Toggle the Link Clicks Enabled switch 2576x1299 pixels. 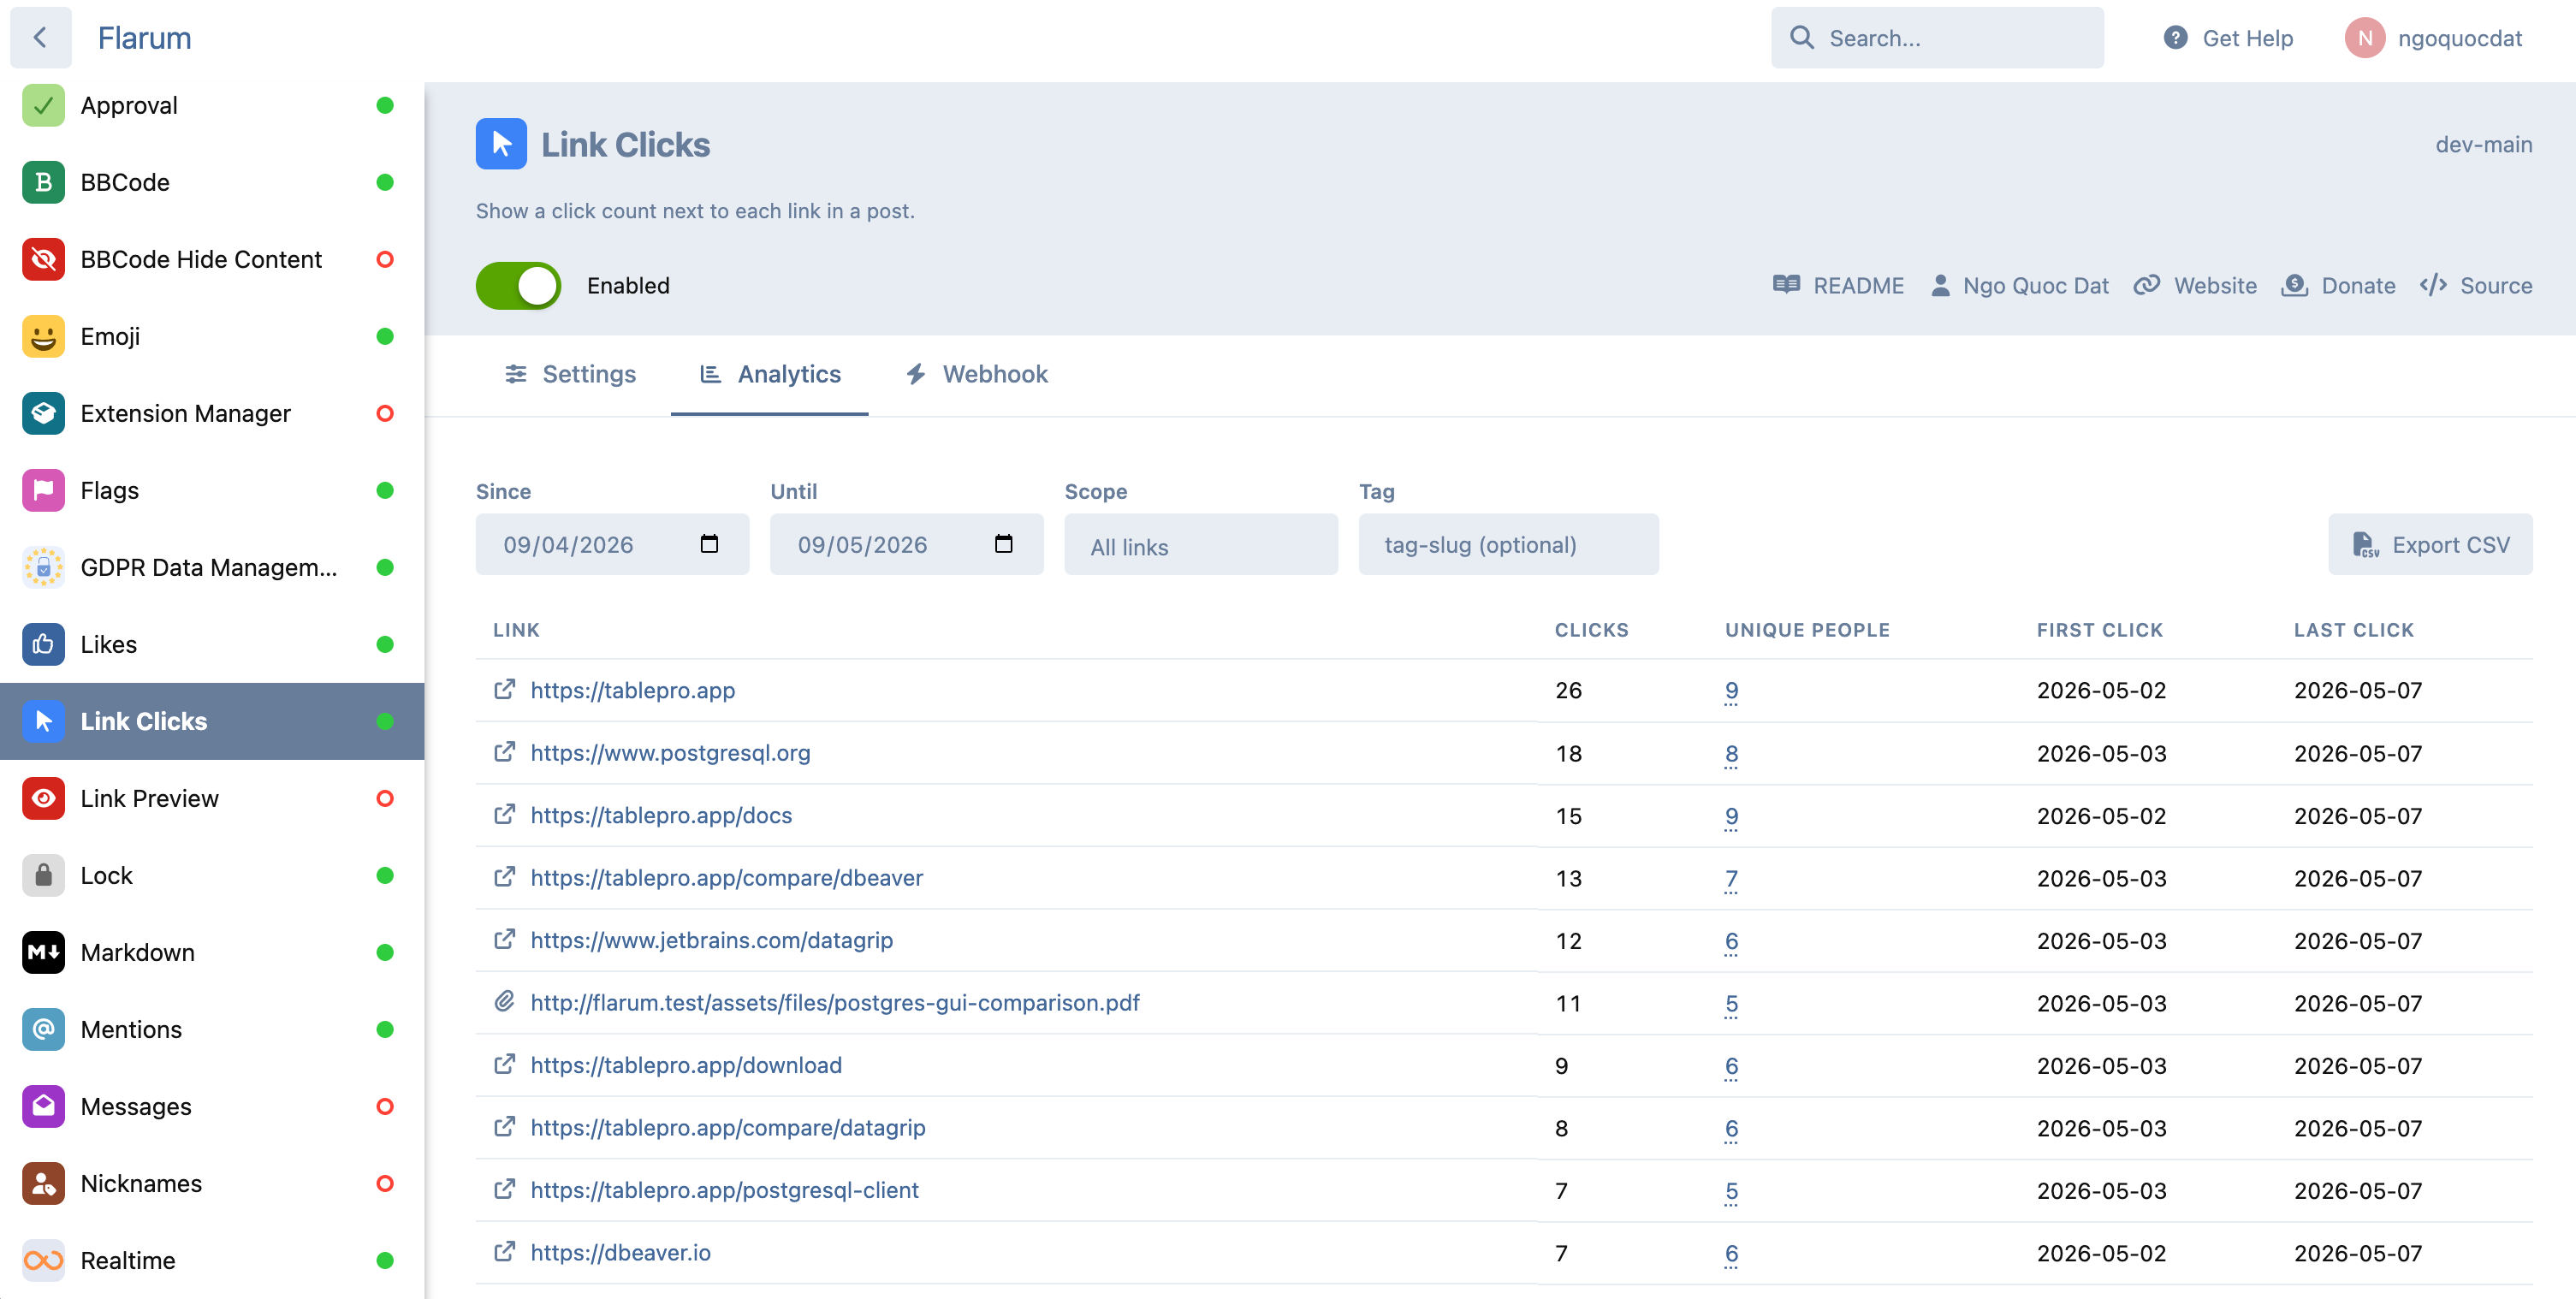(x=518, y=286)
